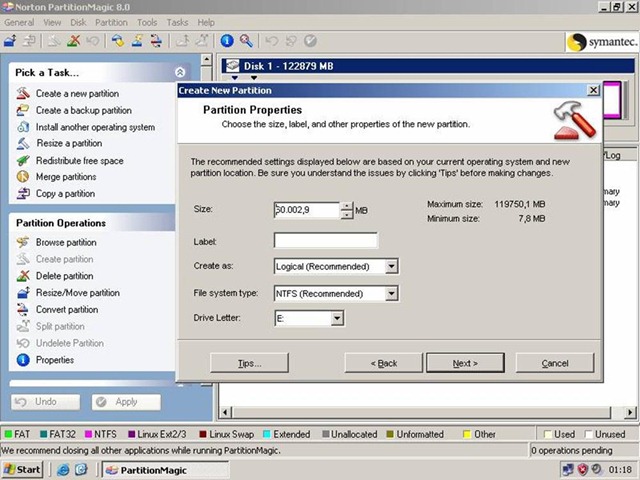This screenshot has height=480, width=640.
Task: Click the greyed Undo arrow toolbar icon
Action: click(271, 41)
